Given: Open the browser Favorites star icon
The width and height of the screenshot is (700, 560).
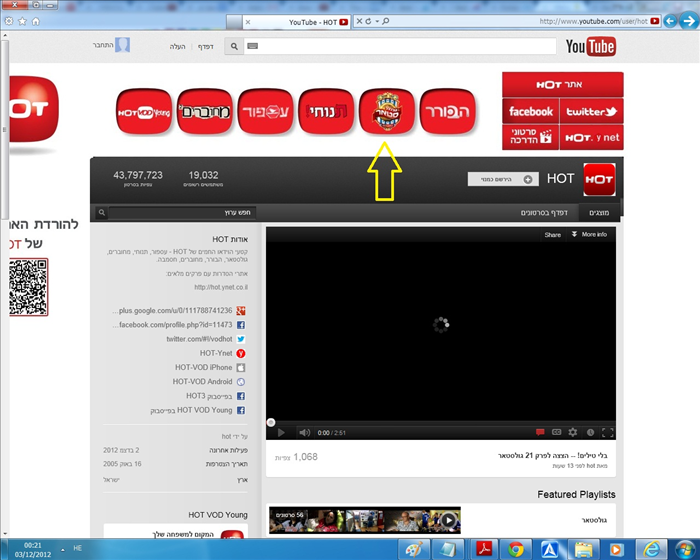Looking at the screenshot, I should 22,21.
